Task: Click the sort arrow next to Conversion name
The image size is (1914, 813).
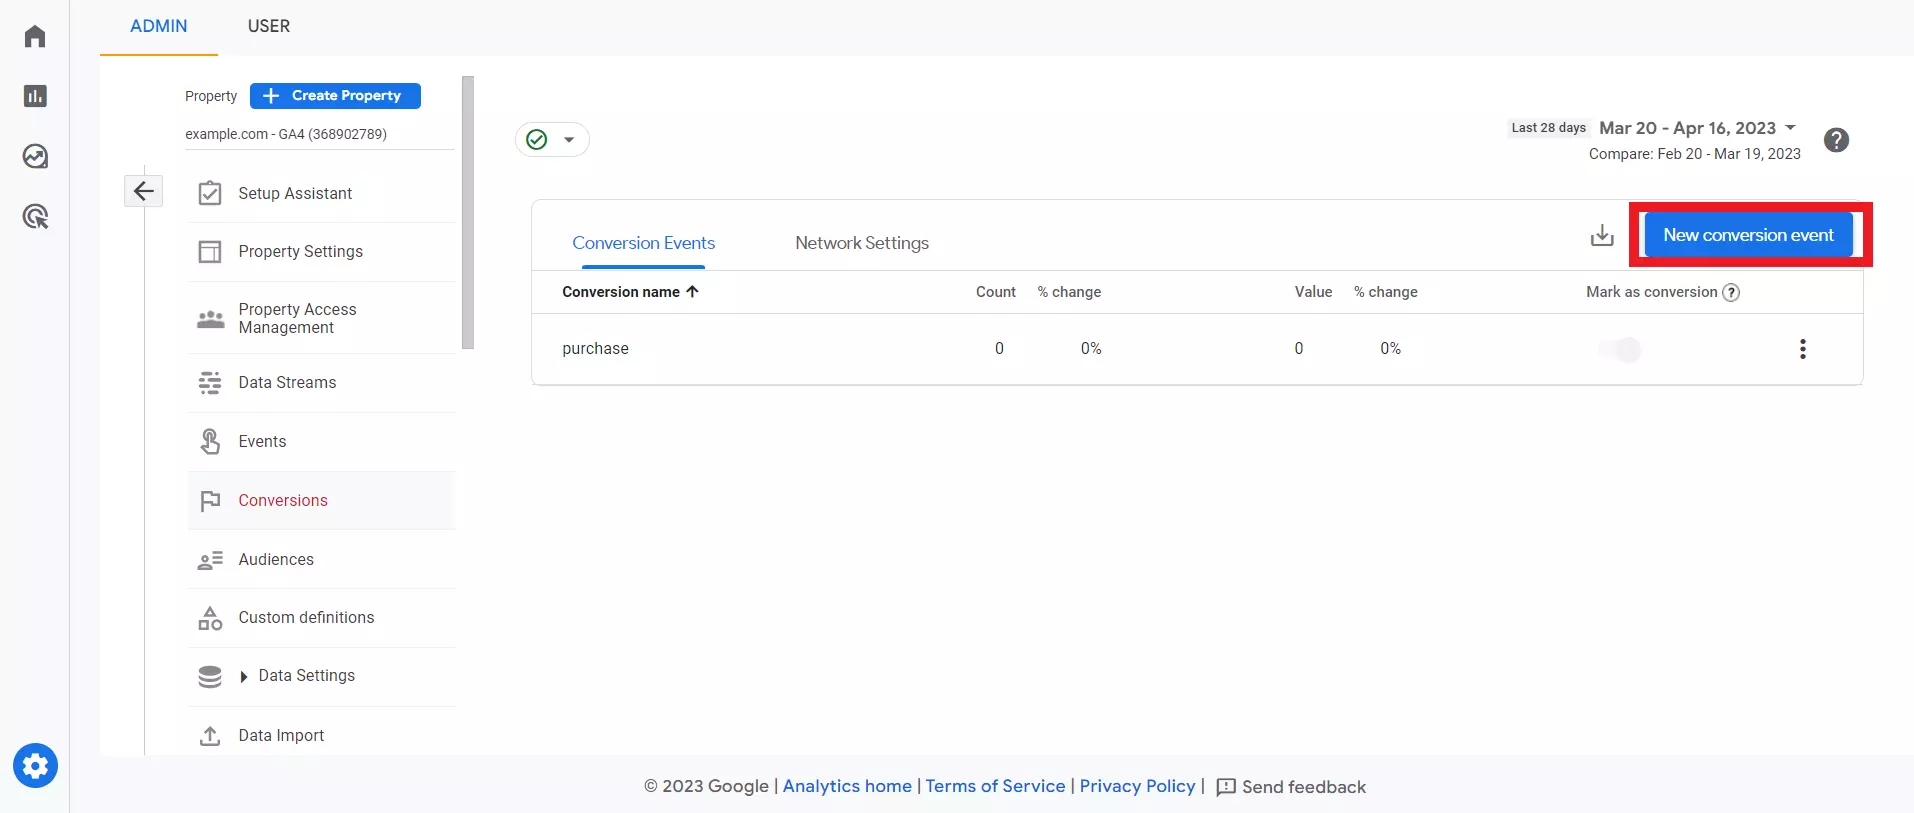Action: 692,291
